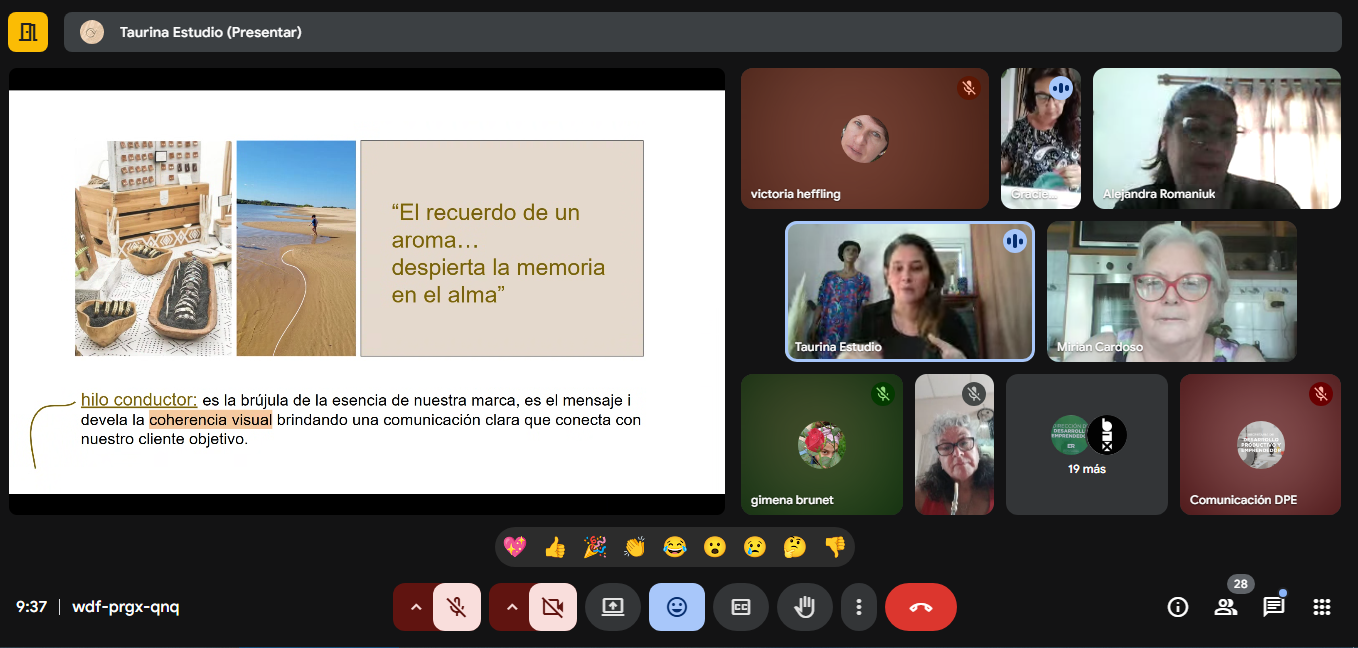Click the Meet home logo
Viewport: 1358px width, 648px height.
27,31
